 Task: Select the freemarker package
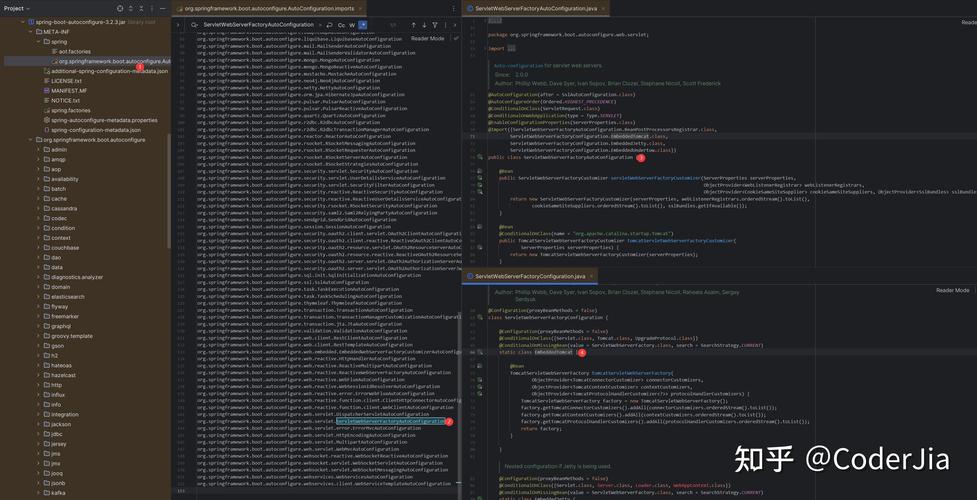coord(65,316)
